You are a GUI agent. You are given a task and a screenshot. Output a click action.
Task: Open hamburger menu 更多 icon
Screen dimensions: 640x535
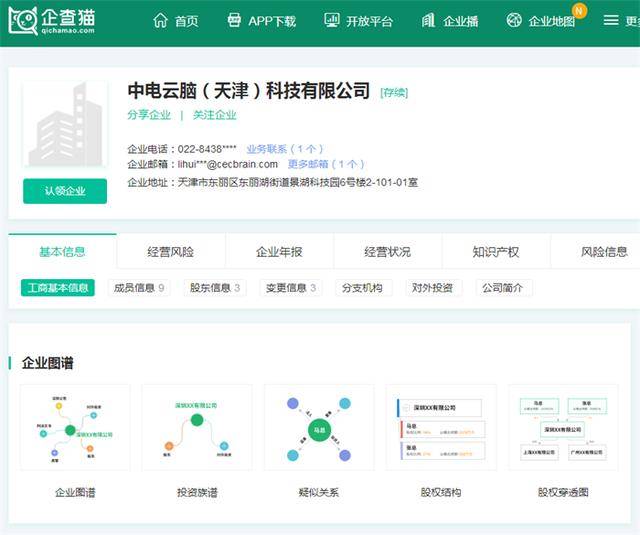click(611, 20)
